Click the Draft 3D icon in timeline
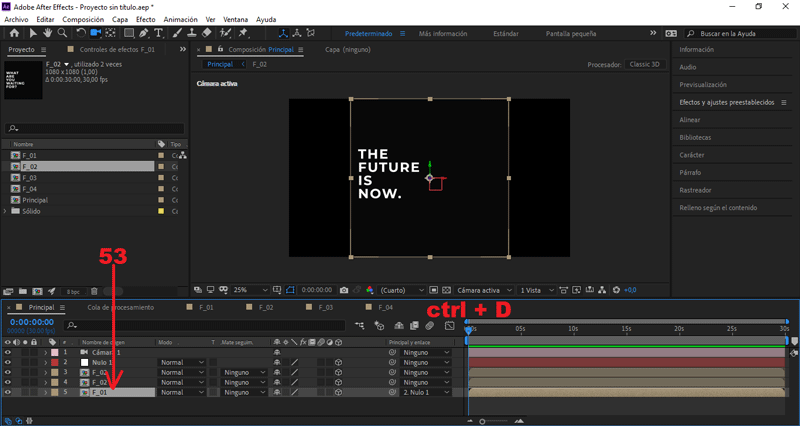This screenshot has height=426, width=800. pyautogui.click(x=379, y=325)
